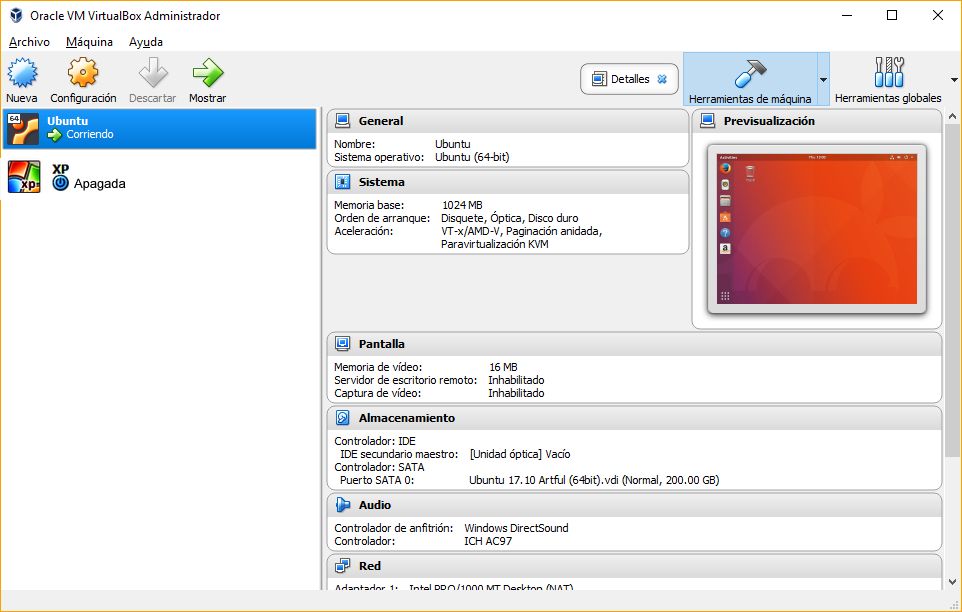
Task: Click the details pane scroll down arrow
Action: tap(952, 582)
